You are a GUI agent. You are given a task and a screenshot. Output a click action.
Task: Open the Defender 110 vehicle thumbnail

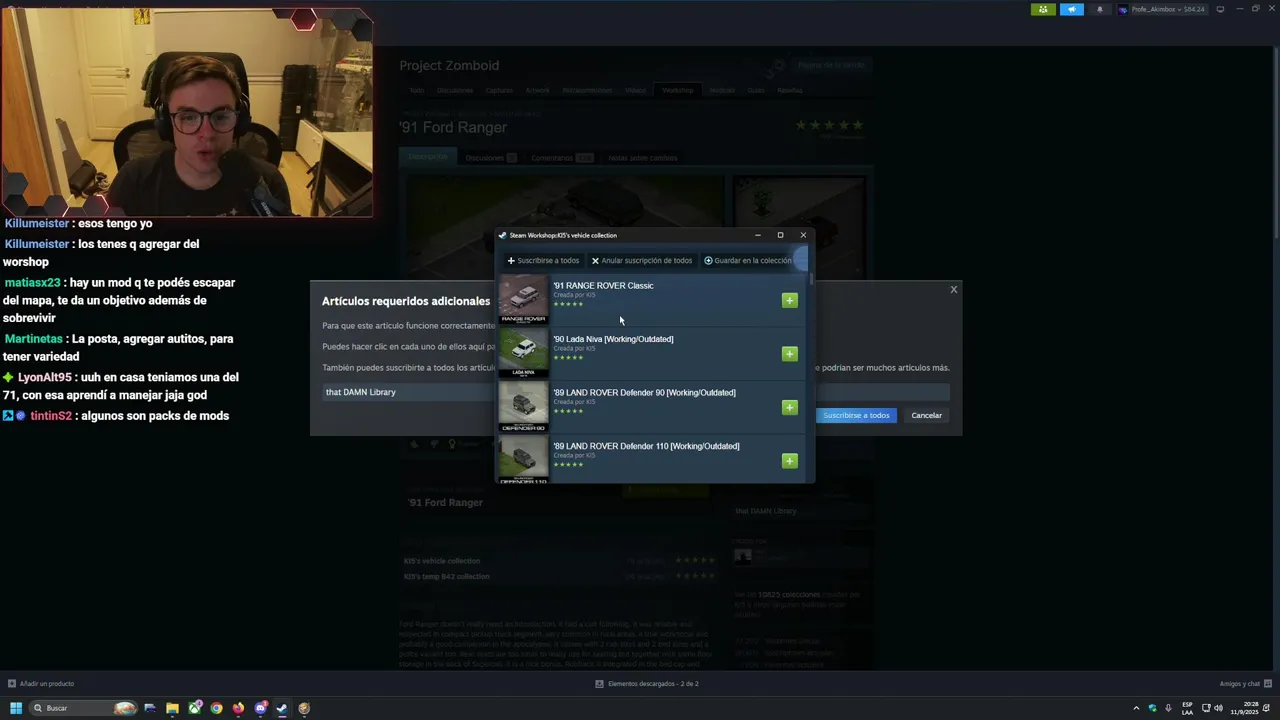(523, 459)
